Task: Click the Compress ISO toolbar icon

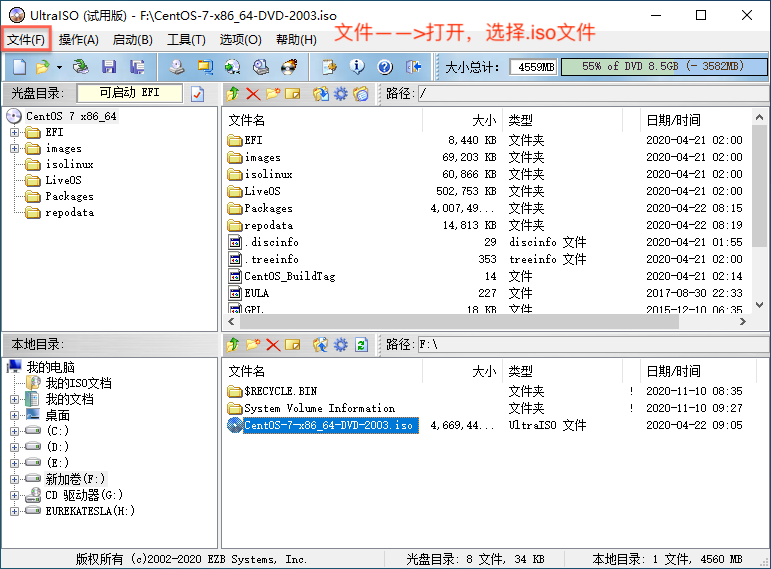Action: (x=205, y=66)
